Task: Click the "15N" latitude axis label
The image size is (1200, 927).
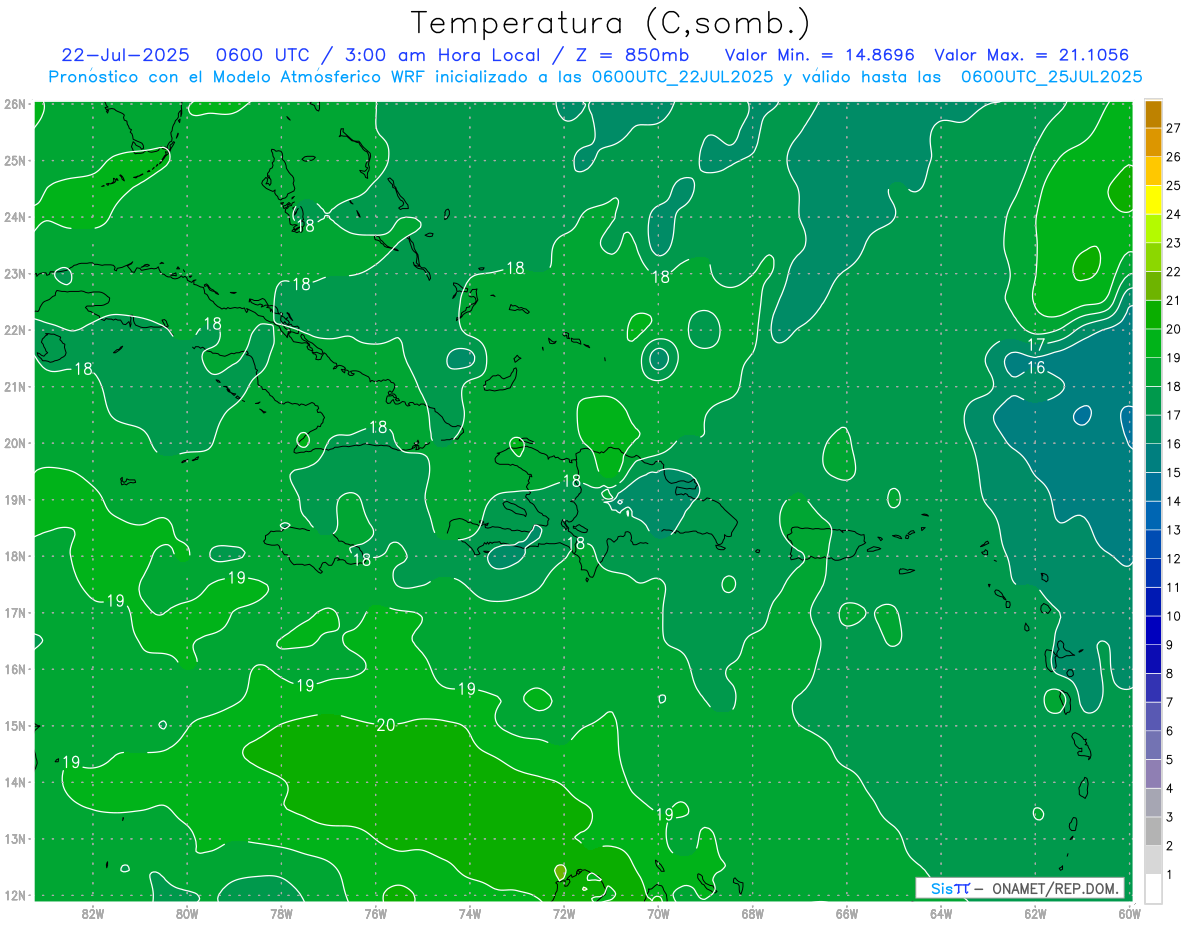Action: (14, 725)
